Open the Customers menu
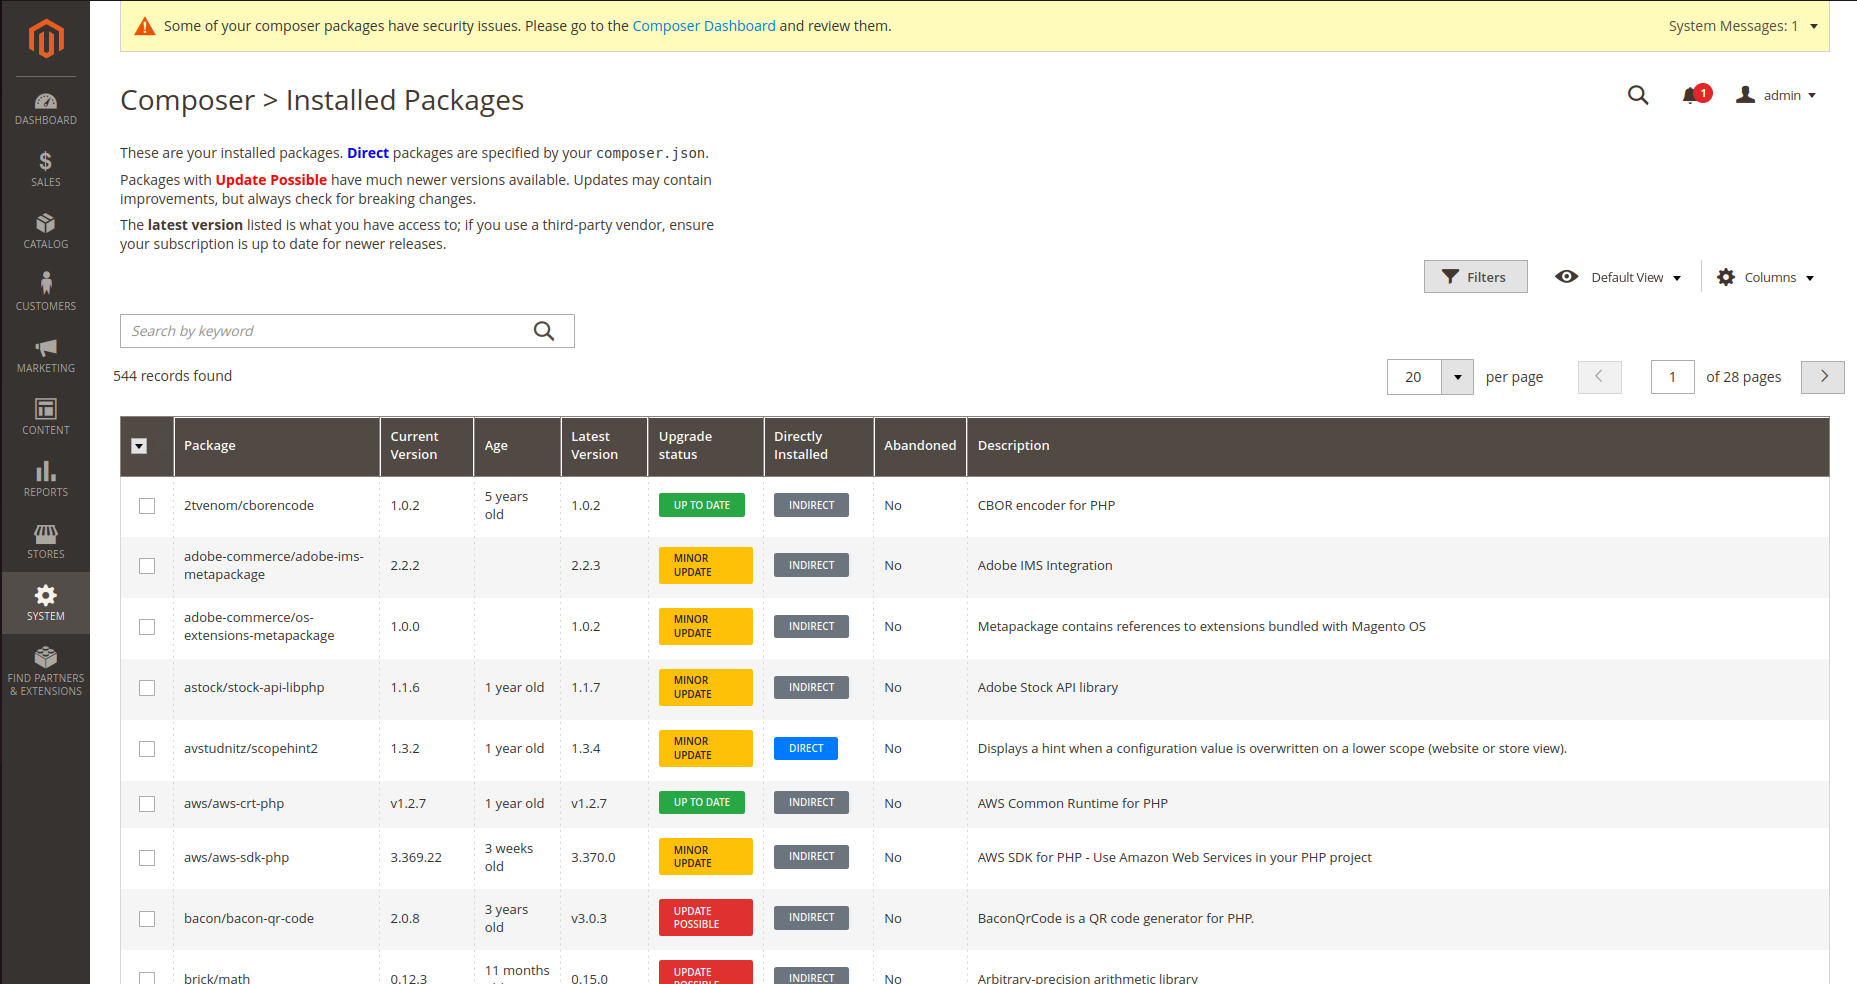Viewport: 1857px width, 984px height. point(46,294)
